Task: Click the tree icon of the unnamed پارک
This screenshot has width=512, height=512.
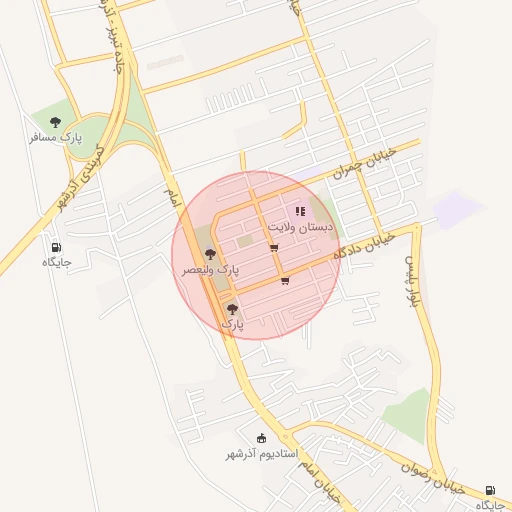Action: [x=232, y=309]
